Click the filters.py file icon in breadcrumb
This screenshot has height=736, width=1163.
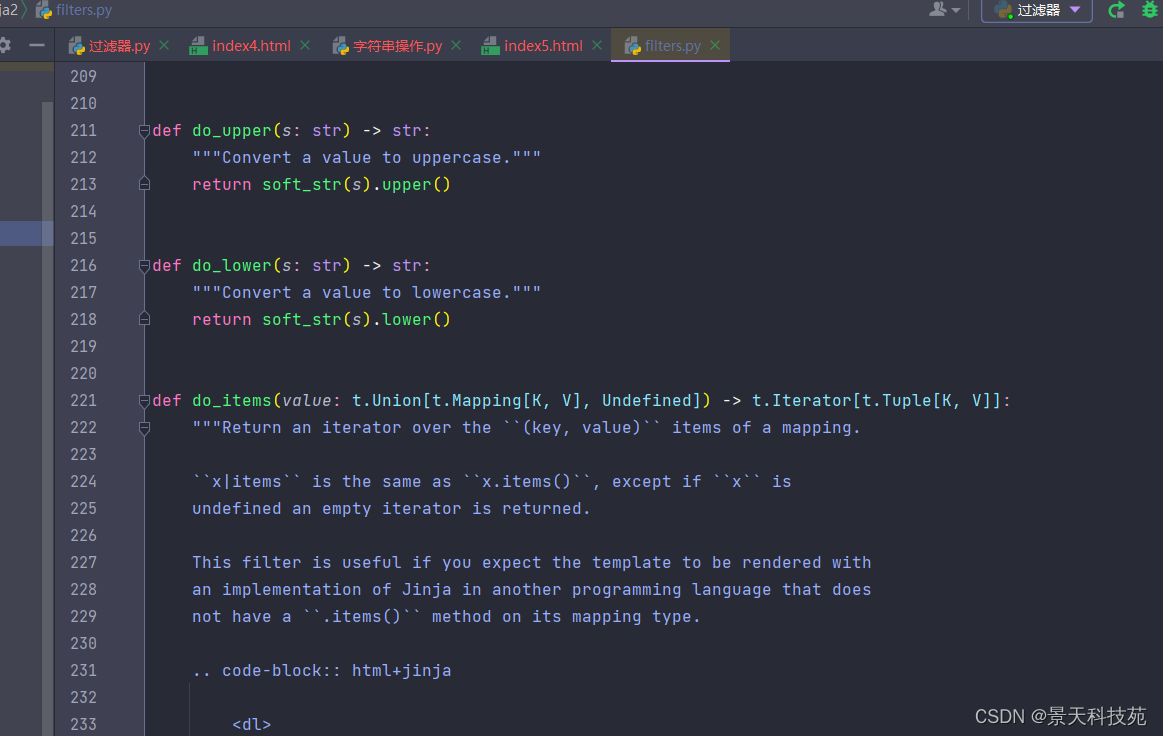point(44,10)
